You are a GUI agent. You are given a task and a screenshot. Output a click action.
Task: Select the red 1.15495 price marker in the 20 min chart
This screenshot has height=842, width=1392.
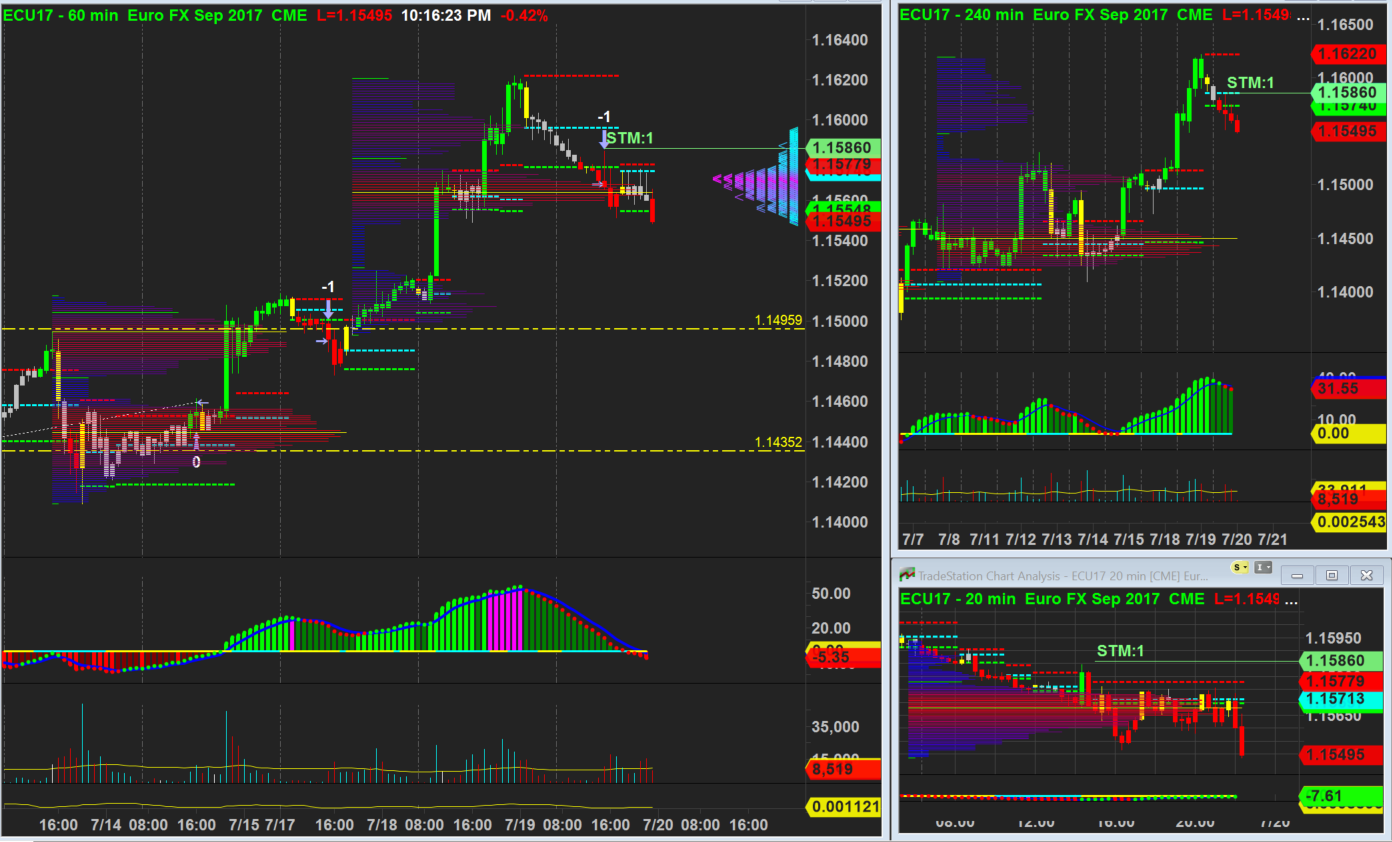tap(1340, 755)
